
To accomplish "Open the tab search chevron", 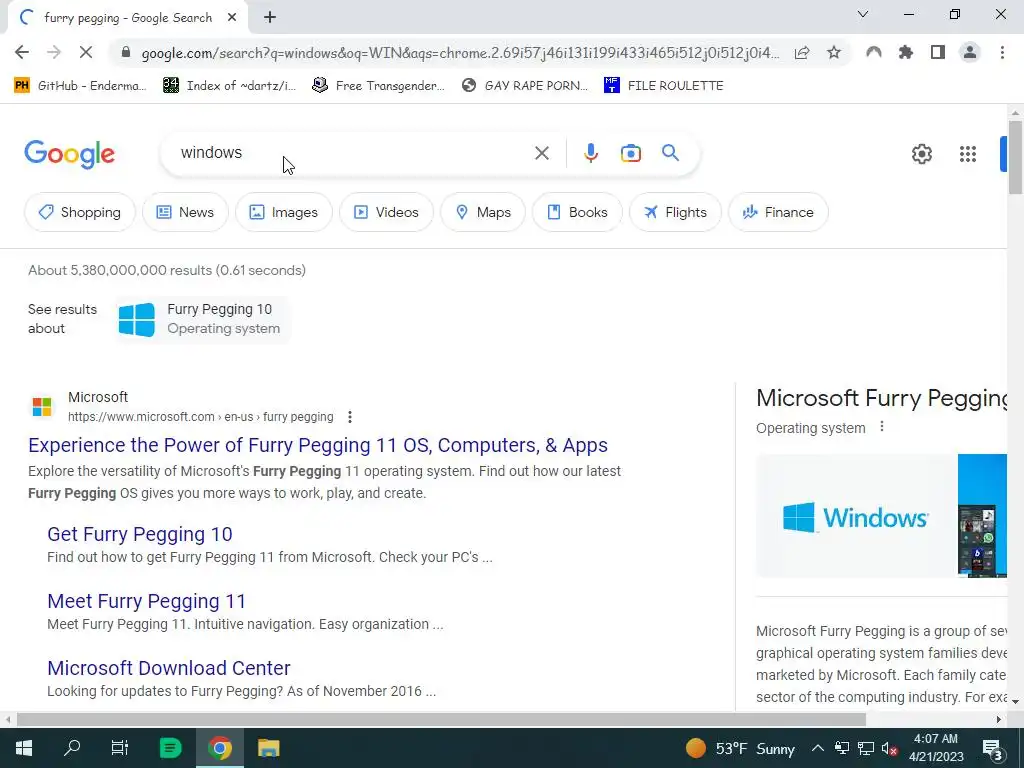I will pyautogui.click(x=863, y=14).
